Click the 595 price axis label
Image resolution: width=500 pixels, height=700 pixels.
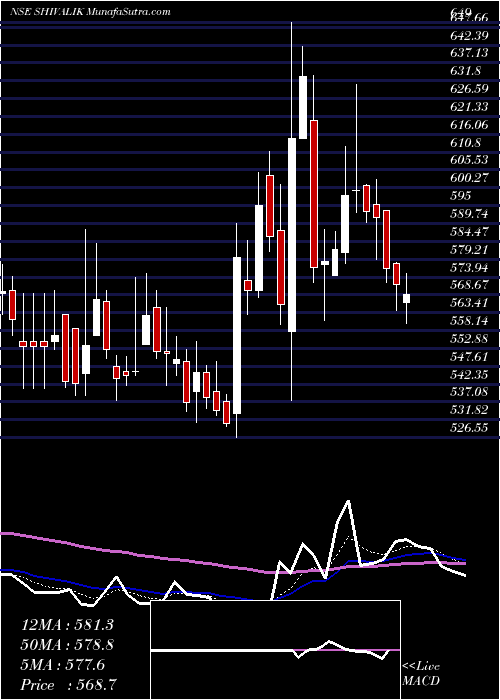461,196
